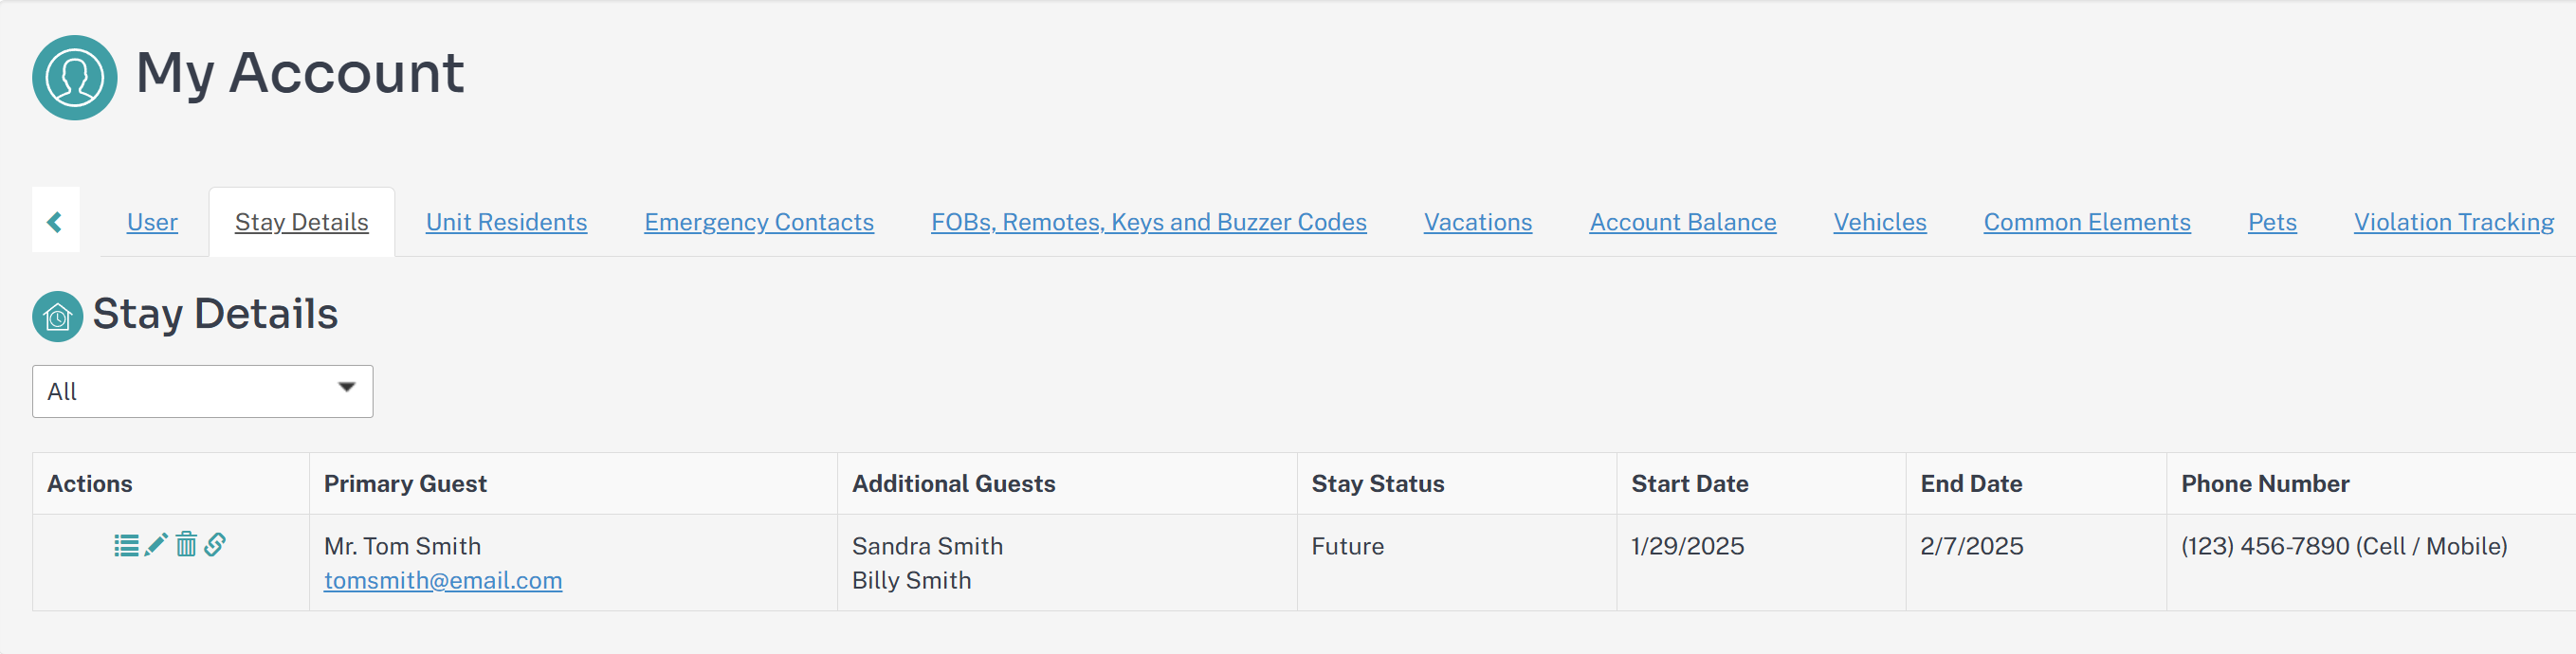Viewport: 2576px width, 654px height.
Task: Switch to the Vacations tab
Action: [x=1477, y=222]
